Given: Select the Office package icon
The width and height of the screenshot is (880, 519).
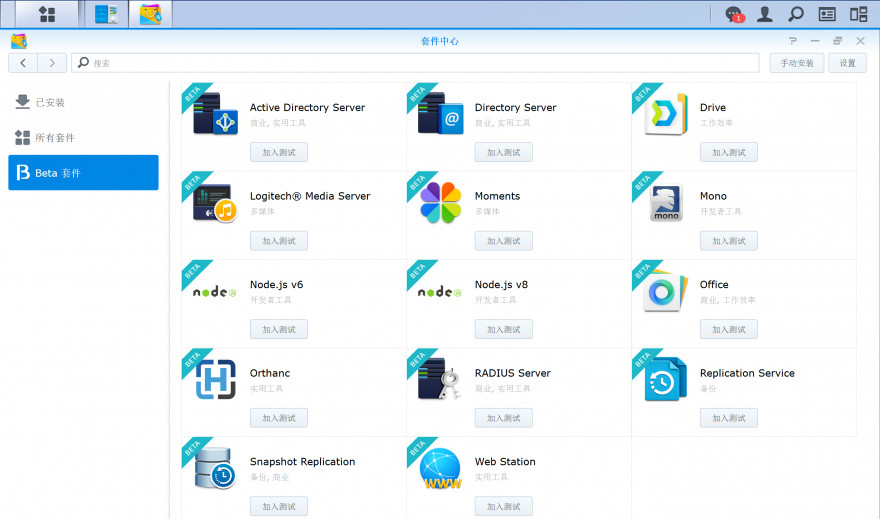Looking at the screenshot, I should point(665,291).
